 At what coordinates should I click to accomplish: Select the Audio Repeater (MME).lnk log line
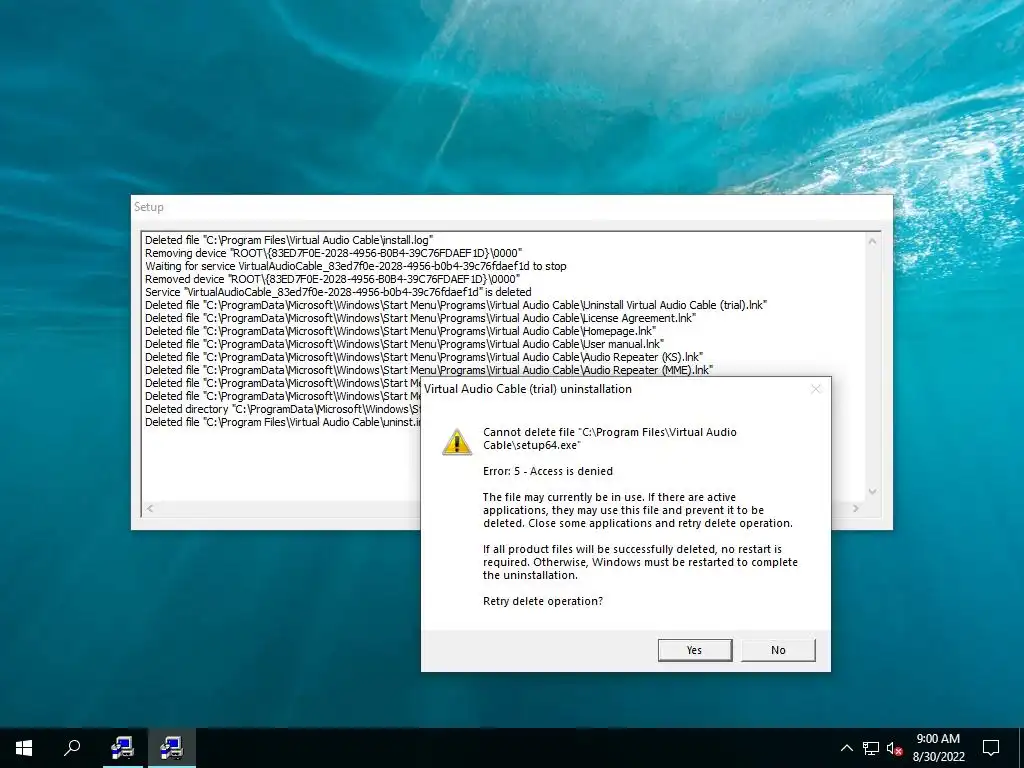click(x=429, y=370)
